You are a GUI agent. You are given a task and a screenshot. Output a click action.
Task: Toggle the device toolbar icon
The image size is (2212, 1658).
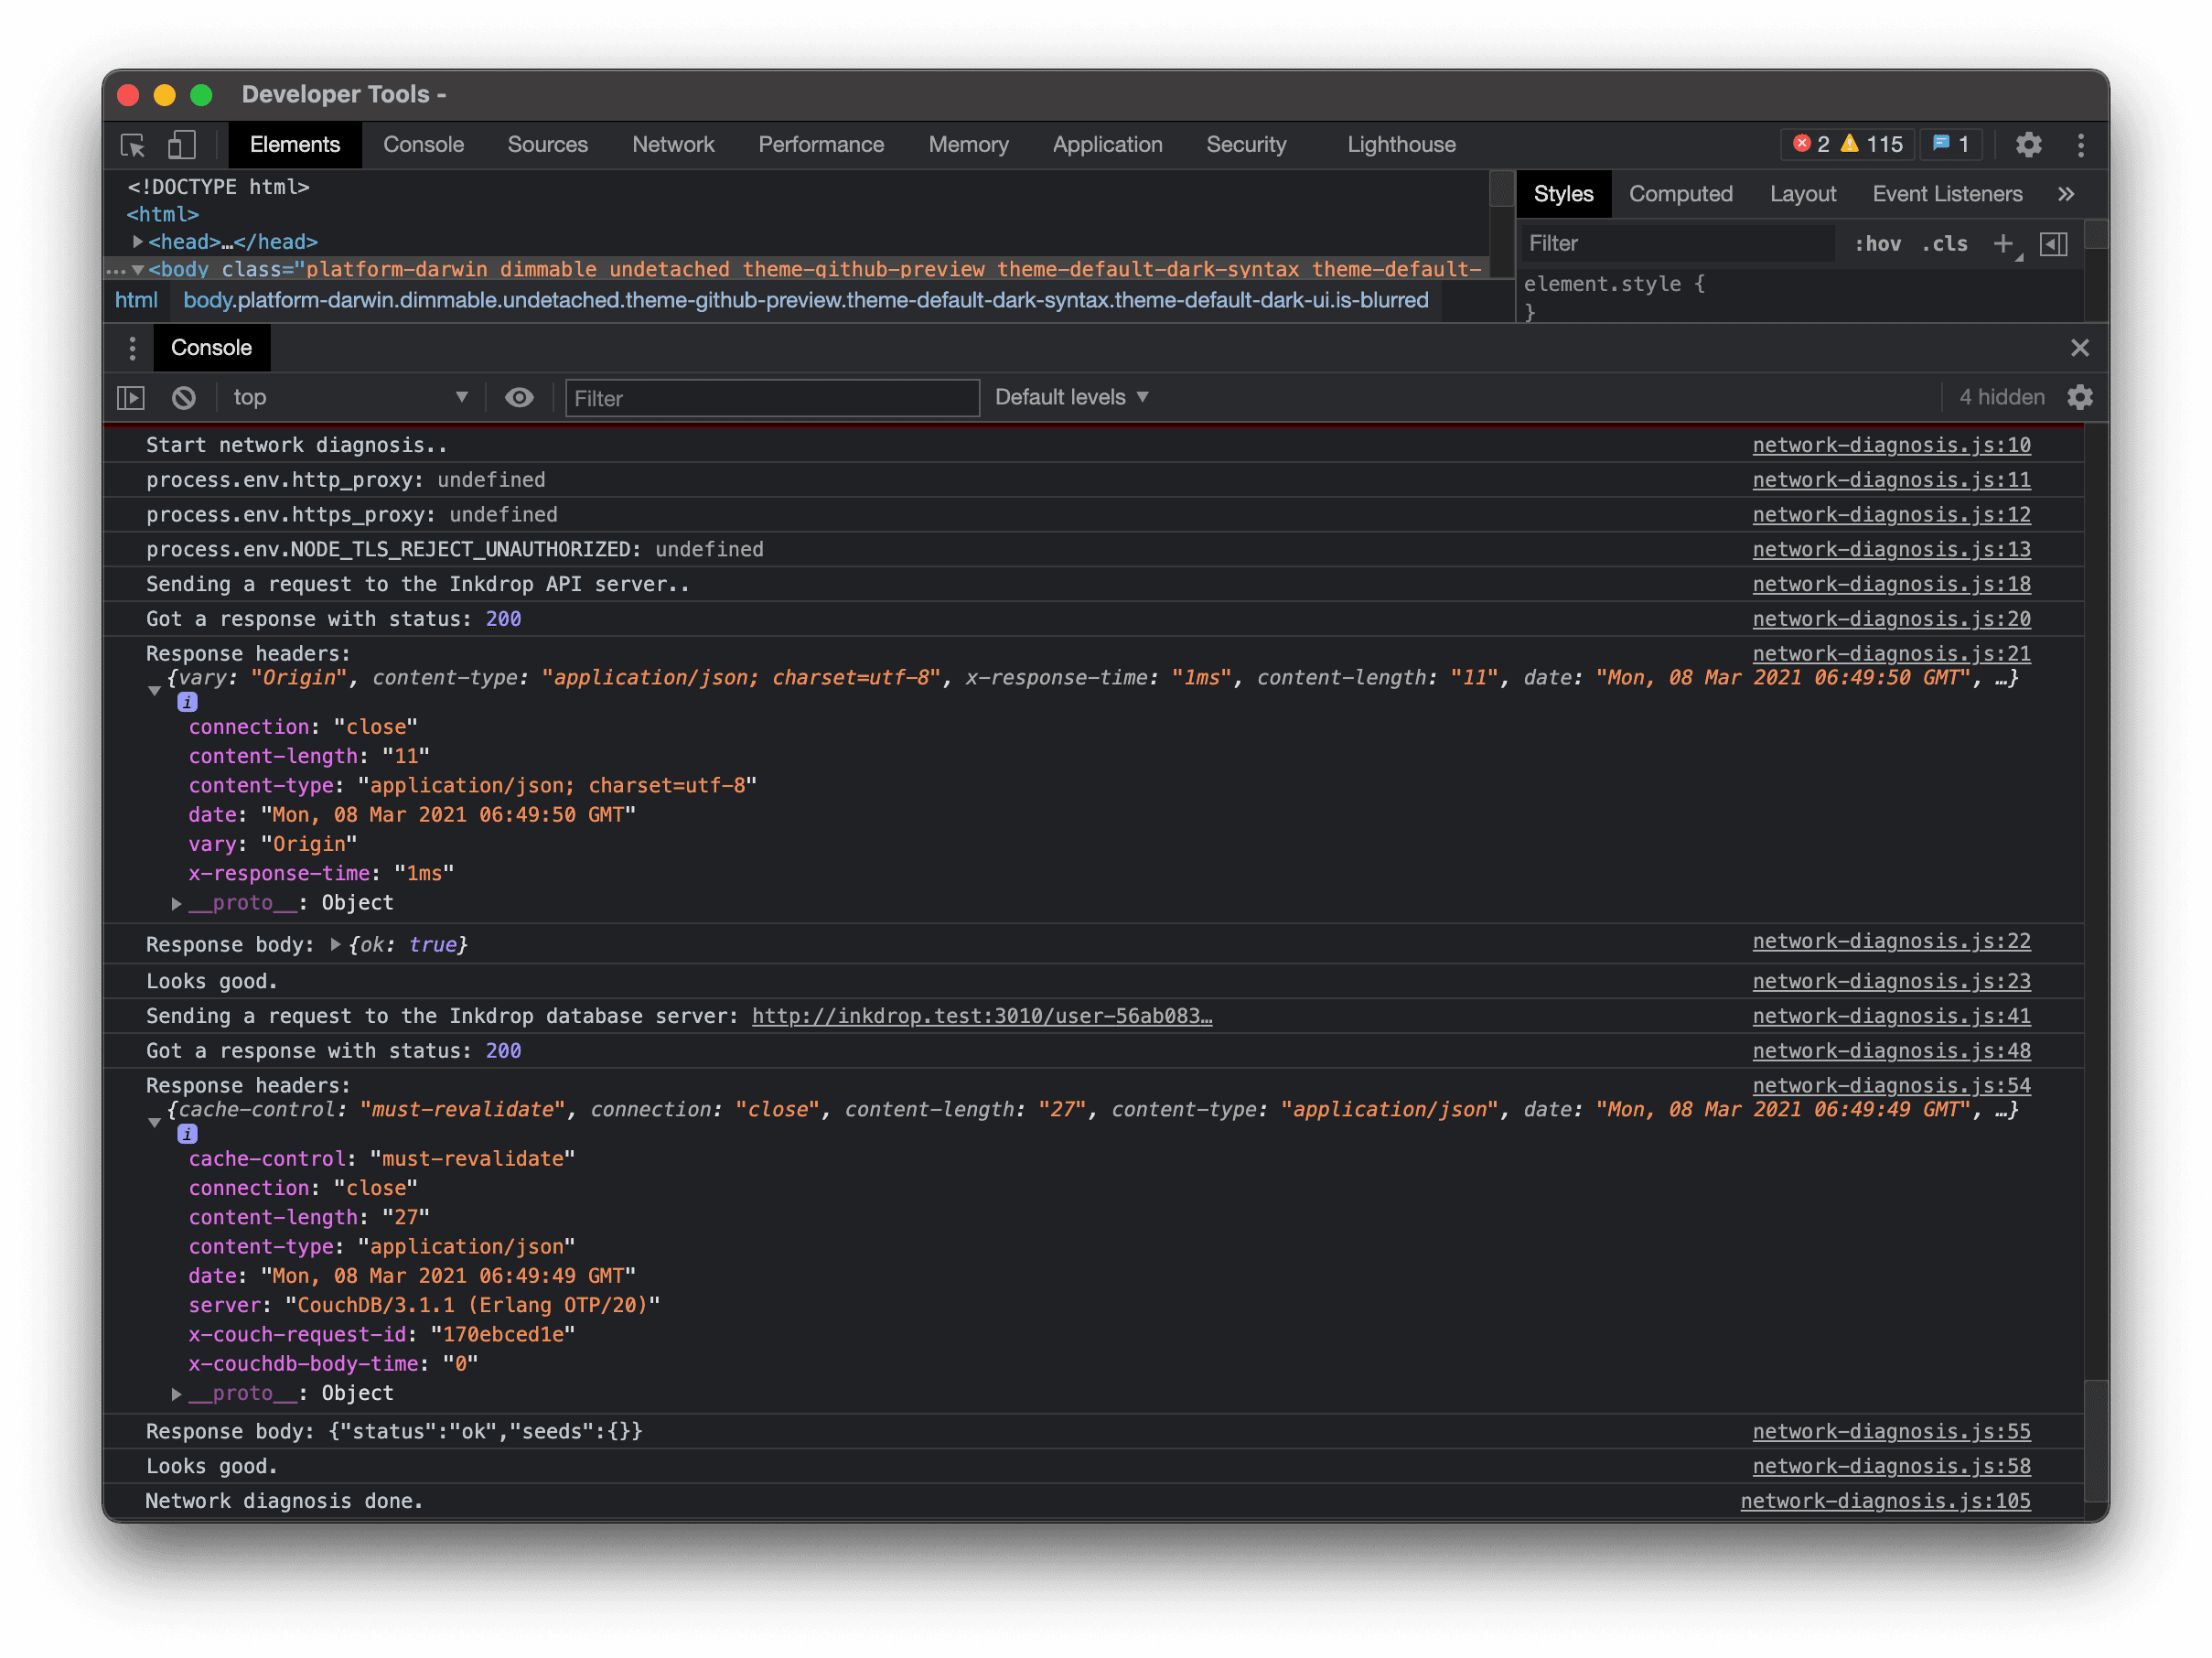tap(182, 145)
